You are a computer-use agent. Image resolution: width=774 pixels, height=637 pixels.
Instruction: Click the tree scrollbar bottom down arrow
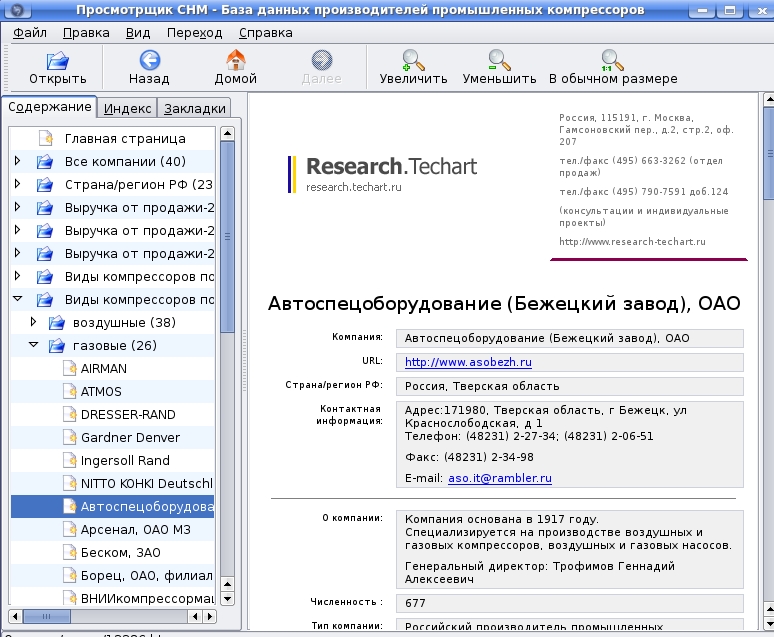pyautogui.click(x=227, y=599)
